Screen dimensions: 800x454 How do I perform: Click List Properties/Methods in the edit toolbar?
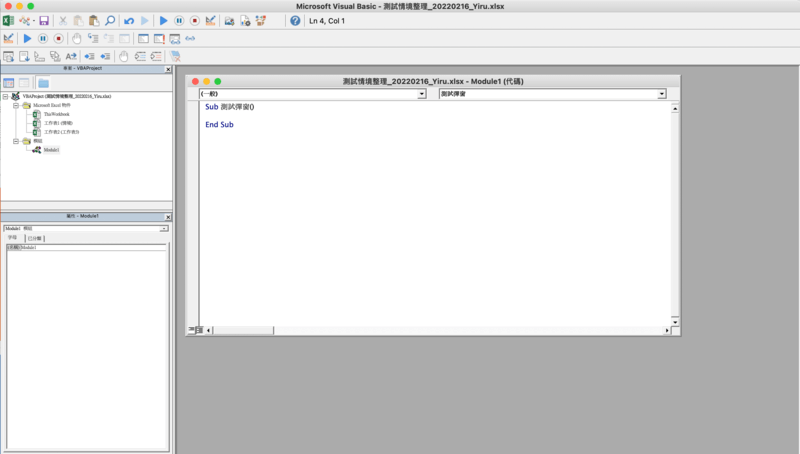pos(9,56)
